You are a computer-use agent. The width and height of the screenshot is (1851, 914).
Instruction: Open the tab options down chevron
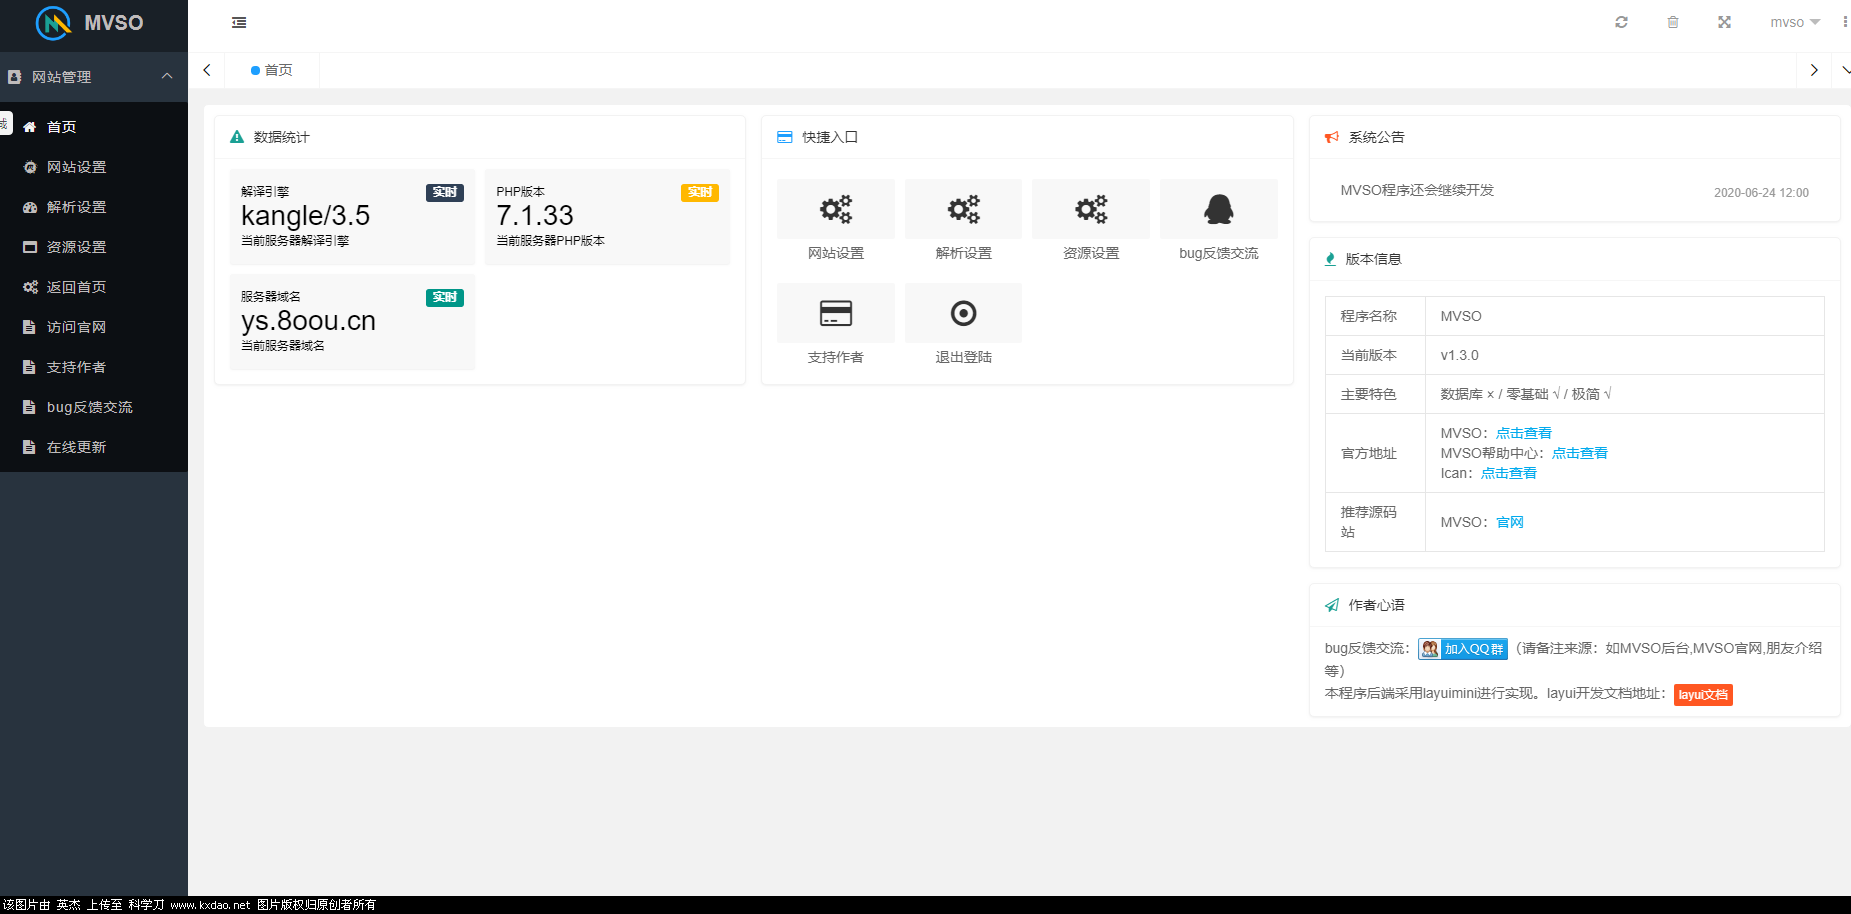pos(1845,70)
